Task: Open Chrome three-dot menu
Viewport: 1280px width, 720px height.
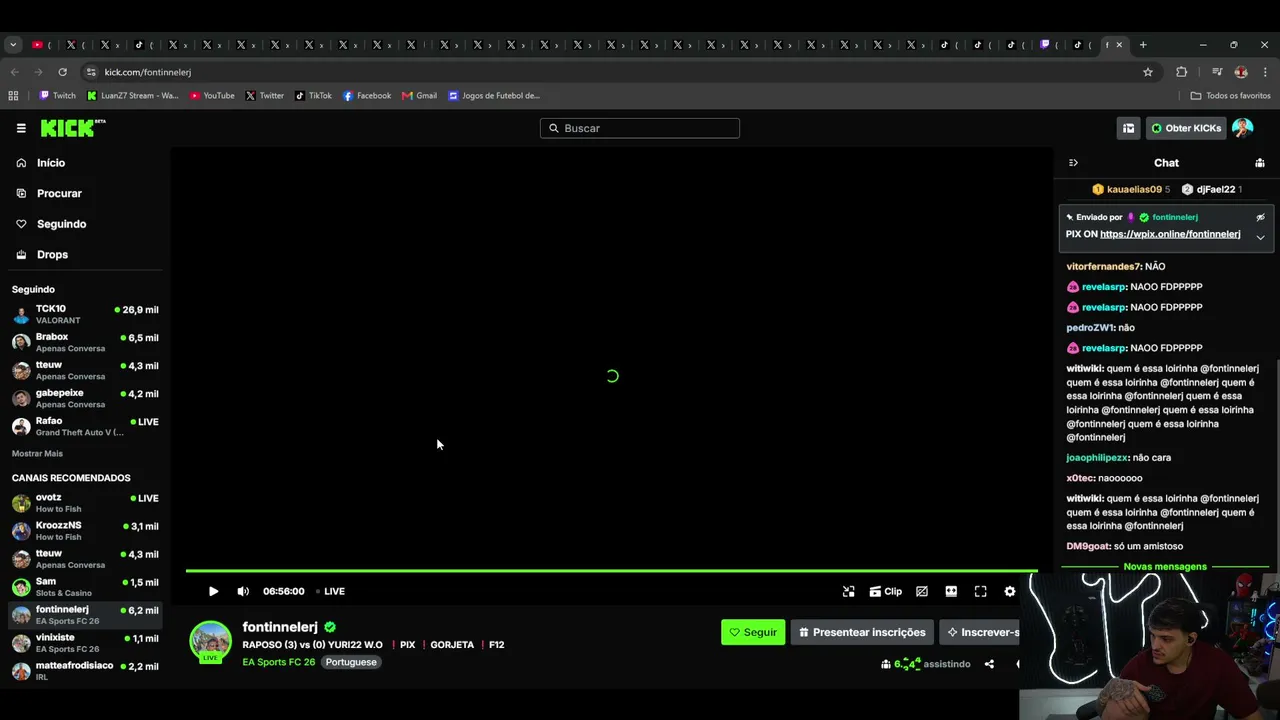Action: click(x=1265, y=72)
